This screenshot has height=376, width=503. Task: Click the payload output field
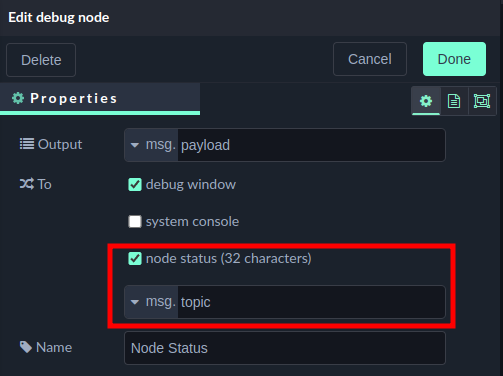point(311,145)
